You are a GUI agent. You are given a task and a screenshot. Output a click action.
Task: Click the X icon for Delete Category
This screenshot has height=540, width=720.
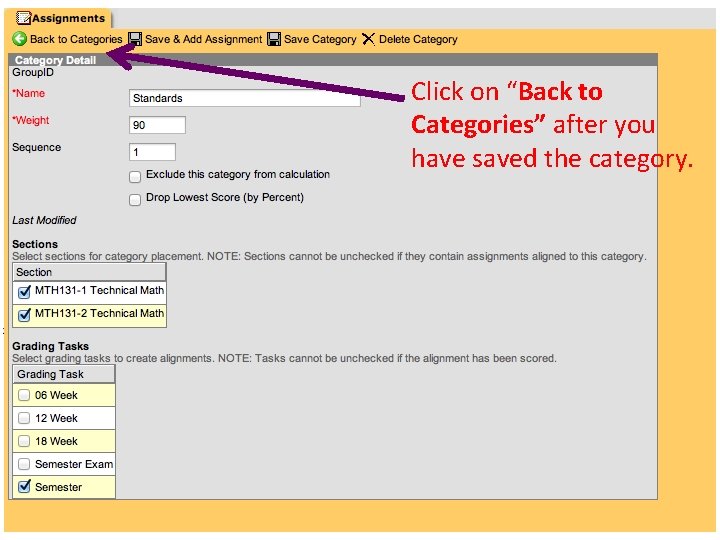tap(368, 39)
